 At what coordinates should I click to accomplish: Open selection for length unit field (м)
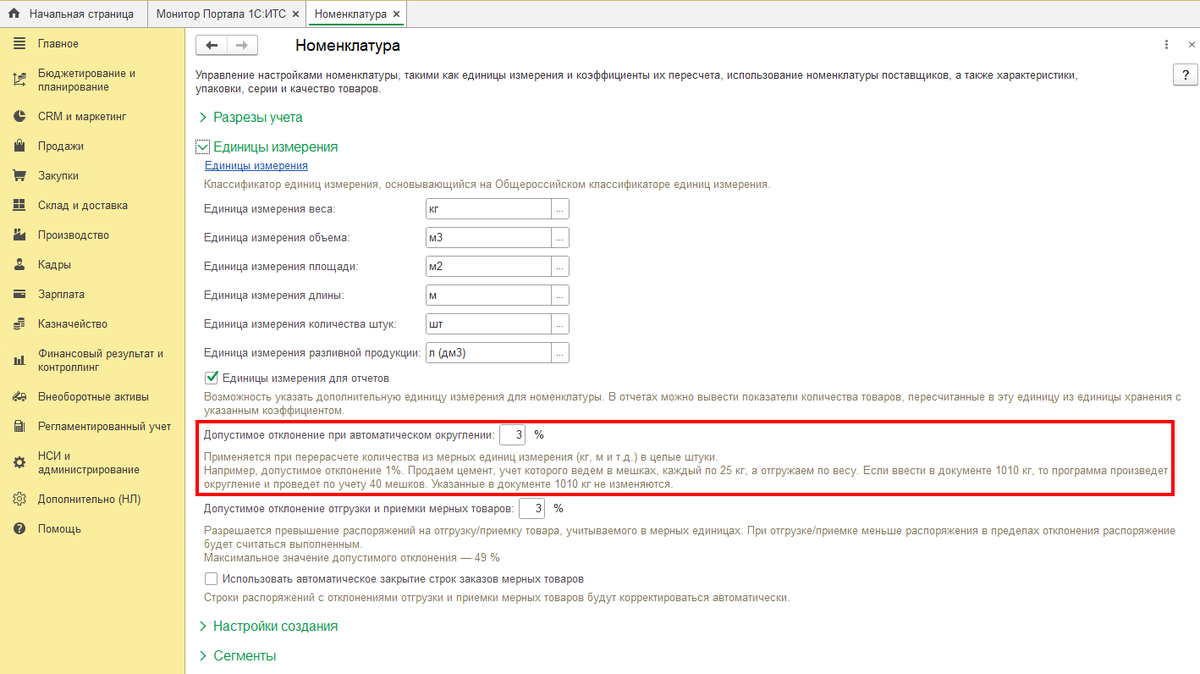tap(561, 296)
